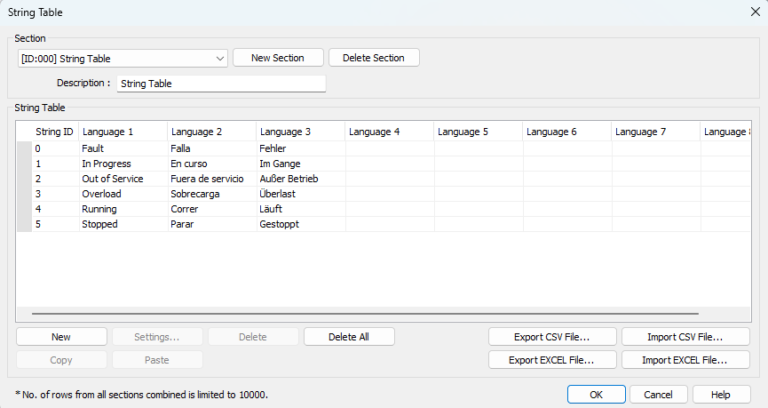768x408 pixels.
Task: Click the Delete Section button
Action: click(x=374, y=58)
